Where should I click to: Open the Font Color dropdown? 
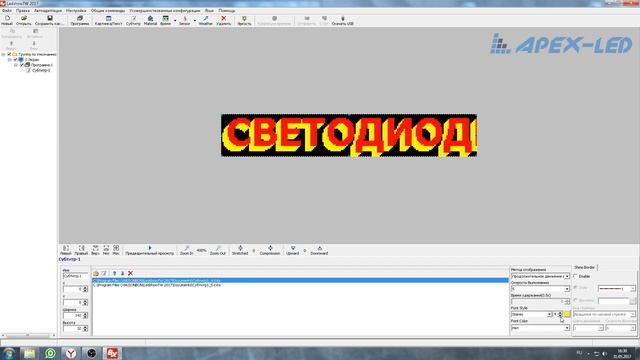point(567,328)
